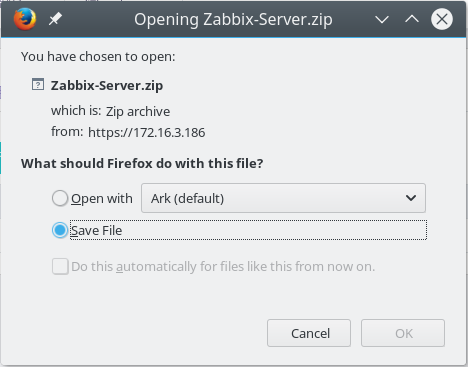
Task: Enable Do this automatically checkbox
Action: click(x=60, y=266)
